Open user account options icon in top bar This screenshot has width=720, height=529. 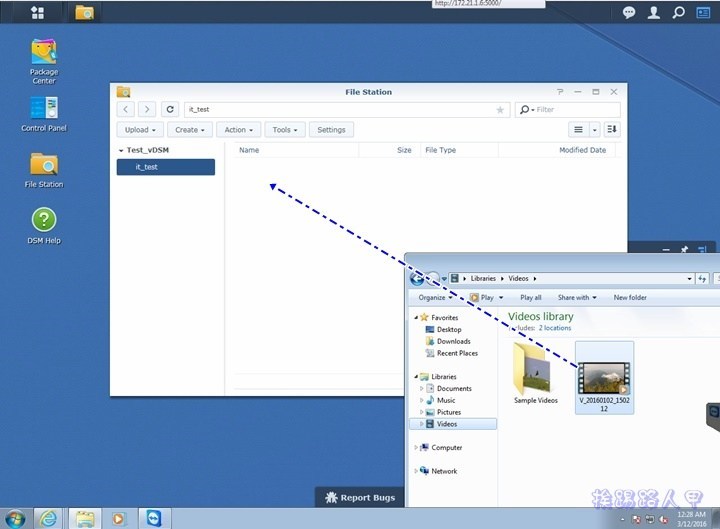(x=654, y=13)
